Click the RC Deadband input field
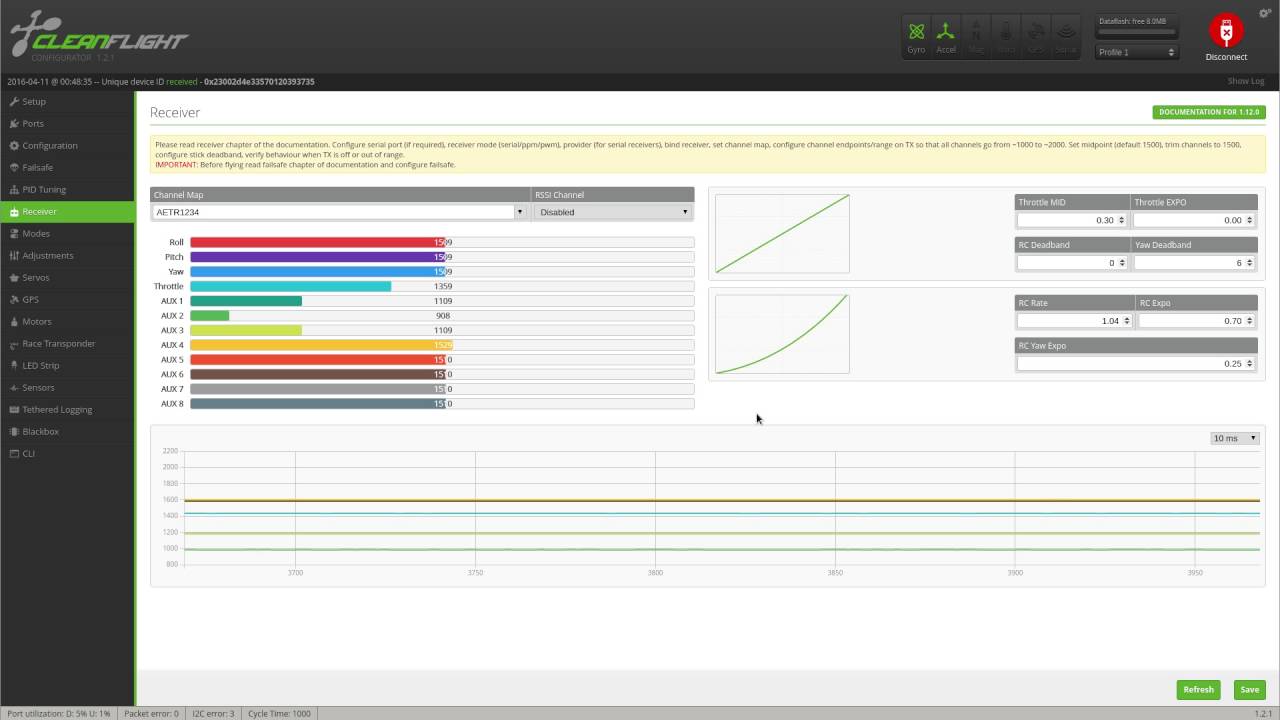1280x720 pixels. click(x=1073, y=263)
